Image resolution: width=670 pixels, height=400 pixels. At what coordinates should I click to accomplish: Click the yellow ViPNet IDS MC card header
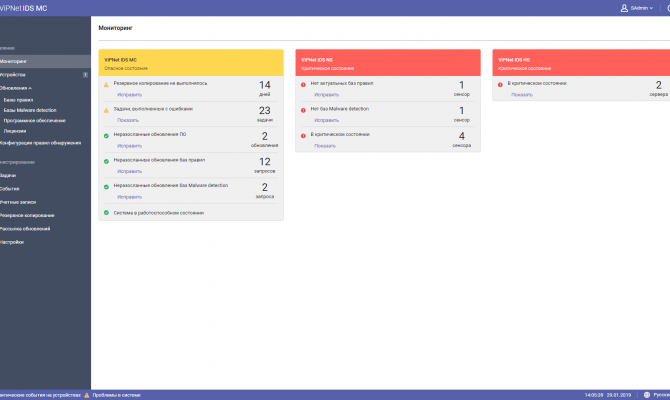(x=191, y=63)
